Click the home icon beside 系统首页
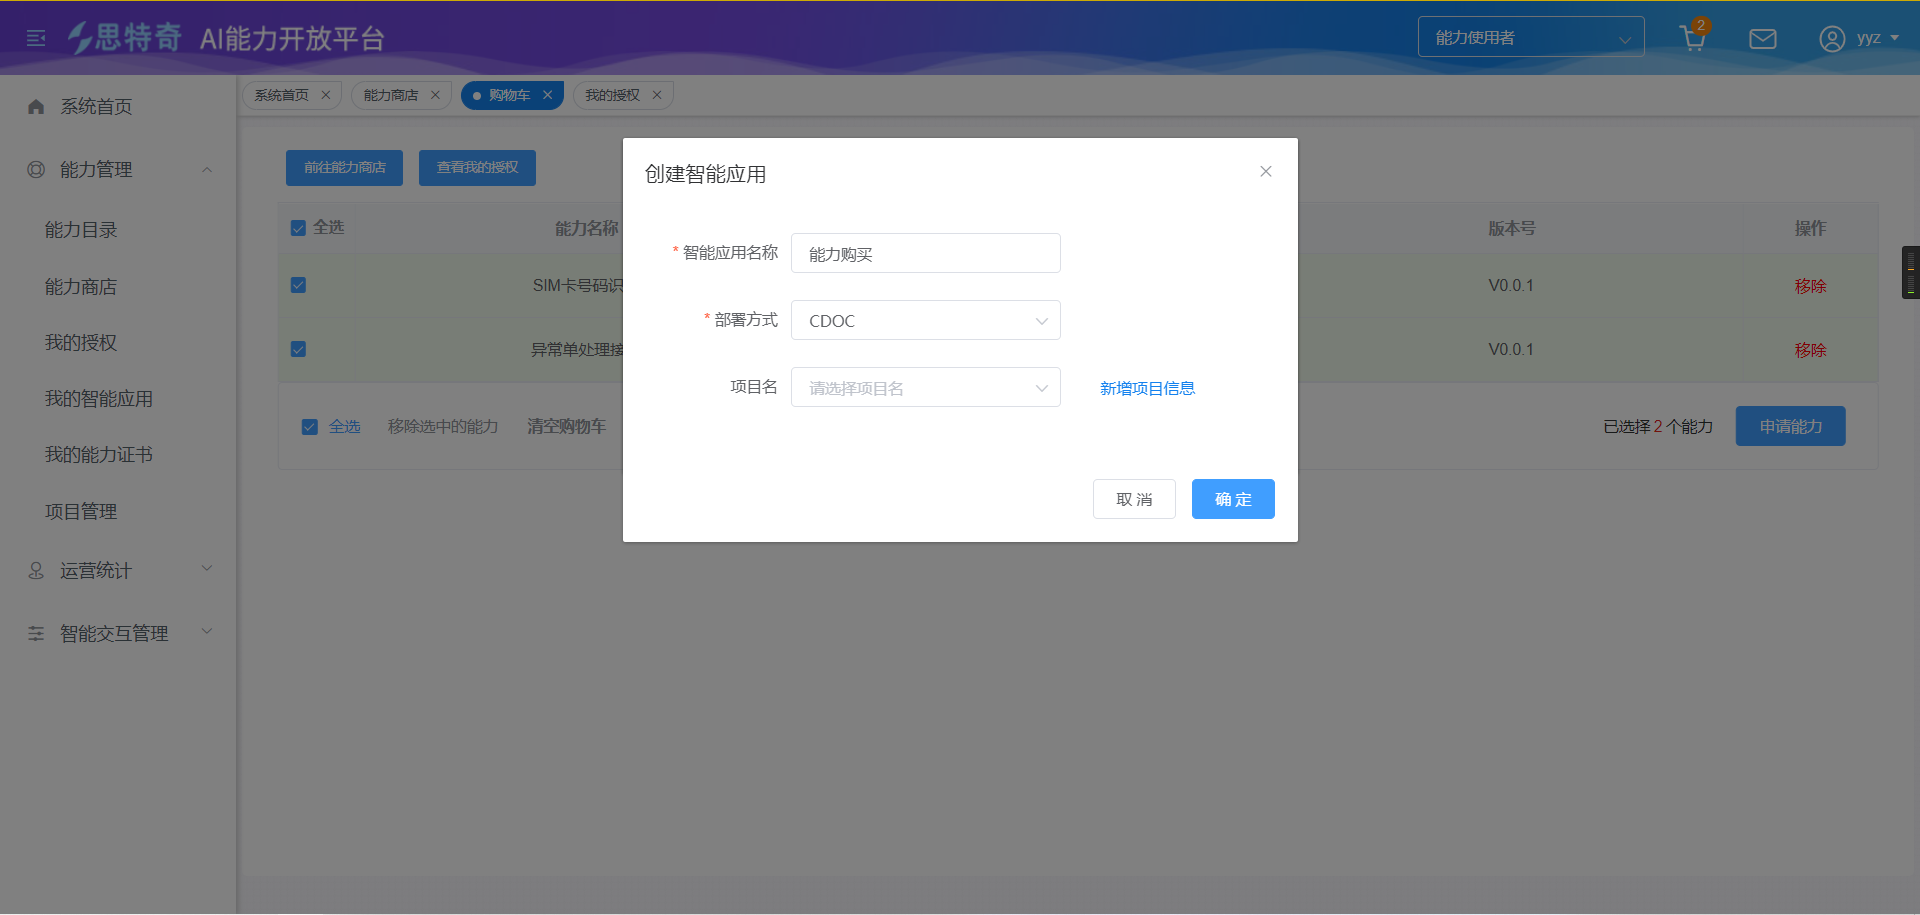 tap(36, 106)
